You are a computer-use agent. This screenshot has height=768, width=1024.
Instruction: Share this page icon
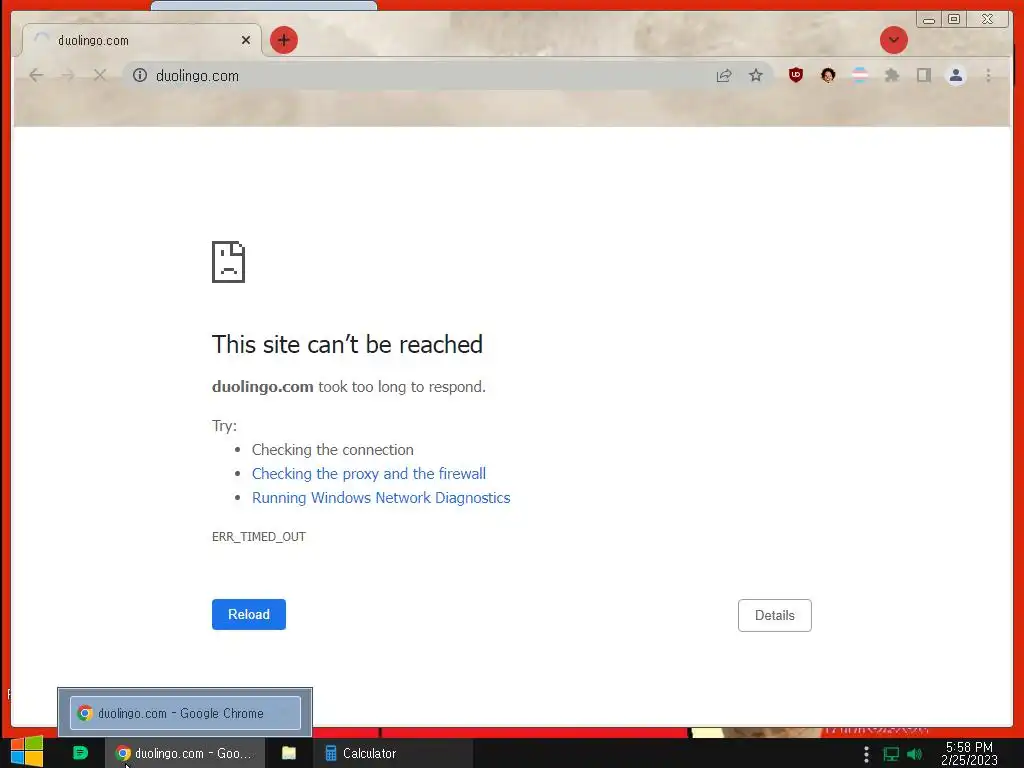coord(724,76)
